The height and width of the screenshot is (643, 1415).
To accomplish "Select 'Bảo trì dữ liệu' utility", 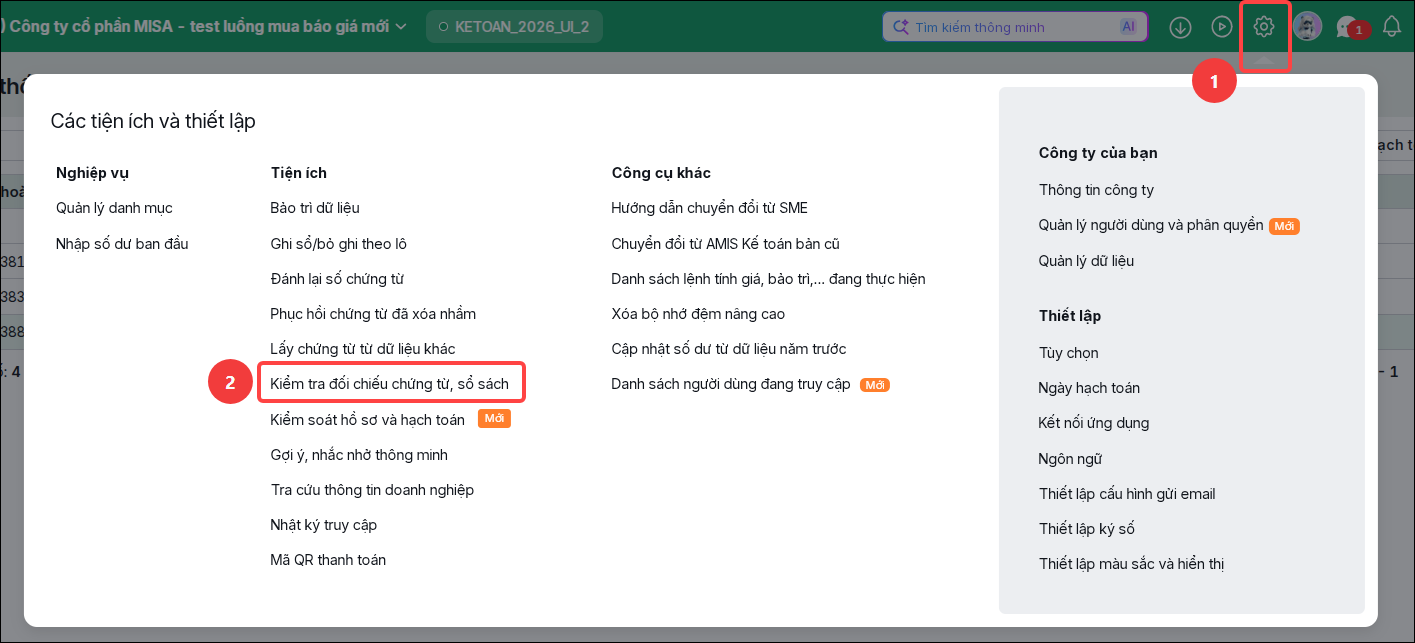I will pyautogui.click(x=315, y=208).
